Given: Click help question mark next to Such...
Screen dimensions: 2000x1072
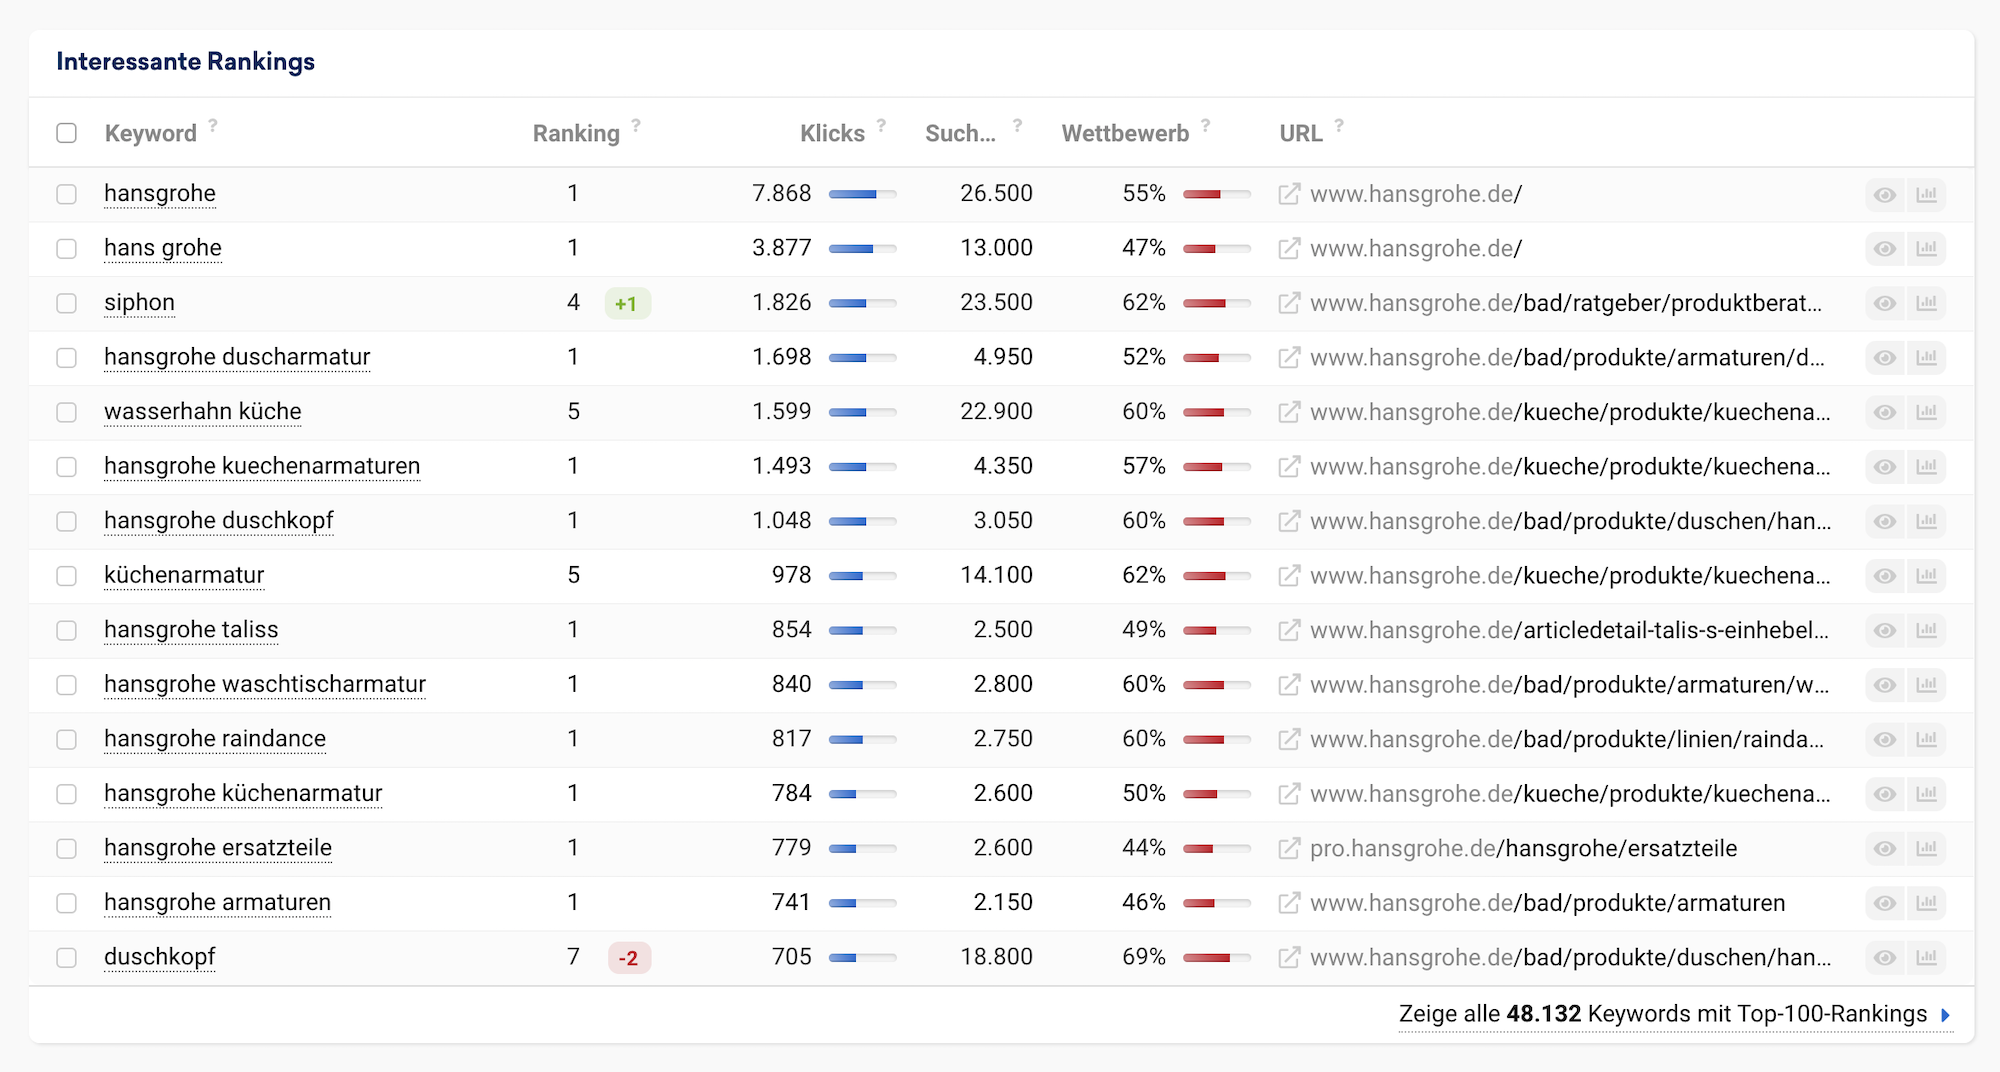Looking at the screenshot, I should 1017,125.
